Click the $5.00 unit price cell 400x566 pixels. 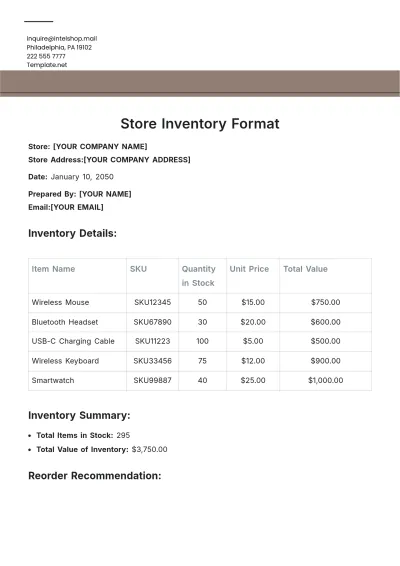[253, 341]
